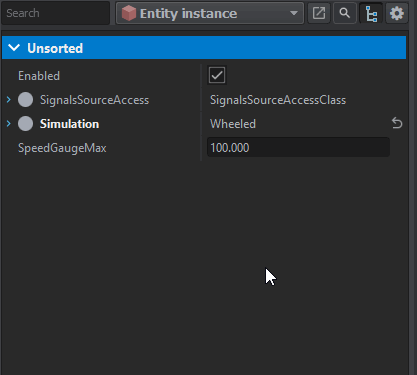Select the SpeedGaugeMax label
Image resolution: width=417 pixels, height=375 pixels.
point(62,148)
